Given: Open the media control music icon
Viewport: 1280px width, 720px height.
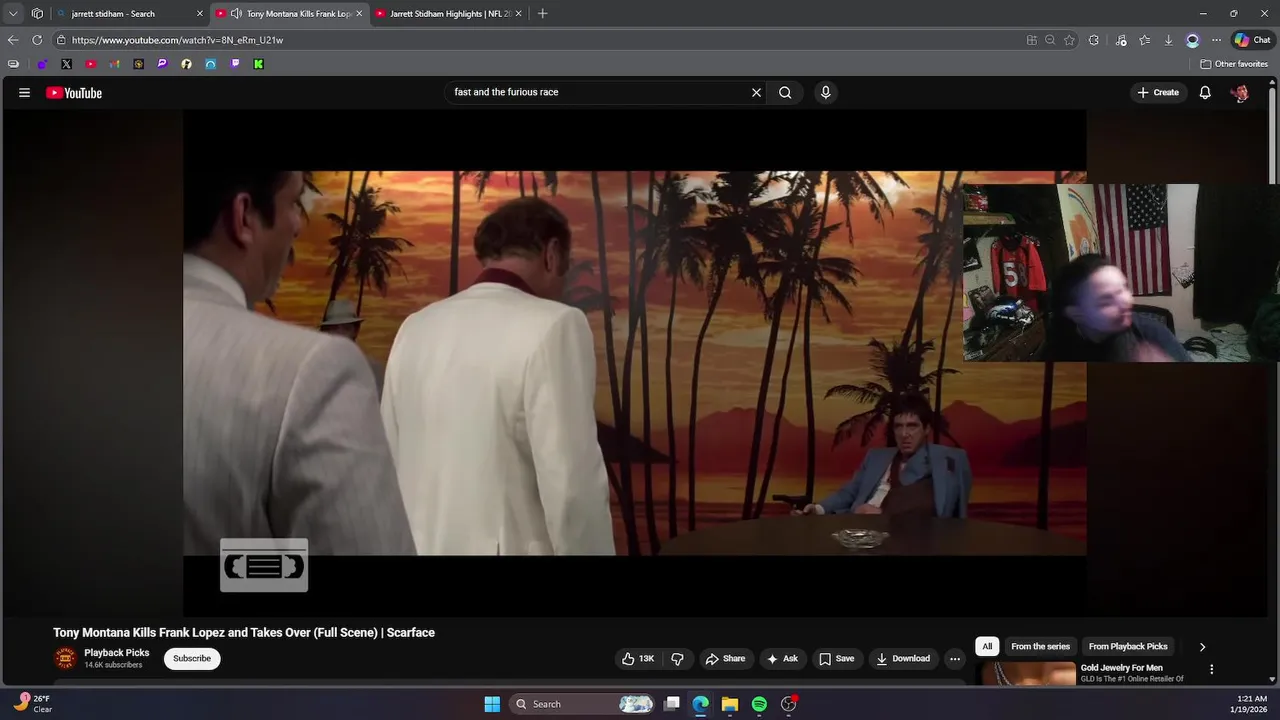Looking at the screenshot, I should coord(1120,40).
